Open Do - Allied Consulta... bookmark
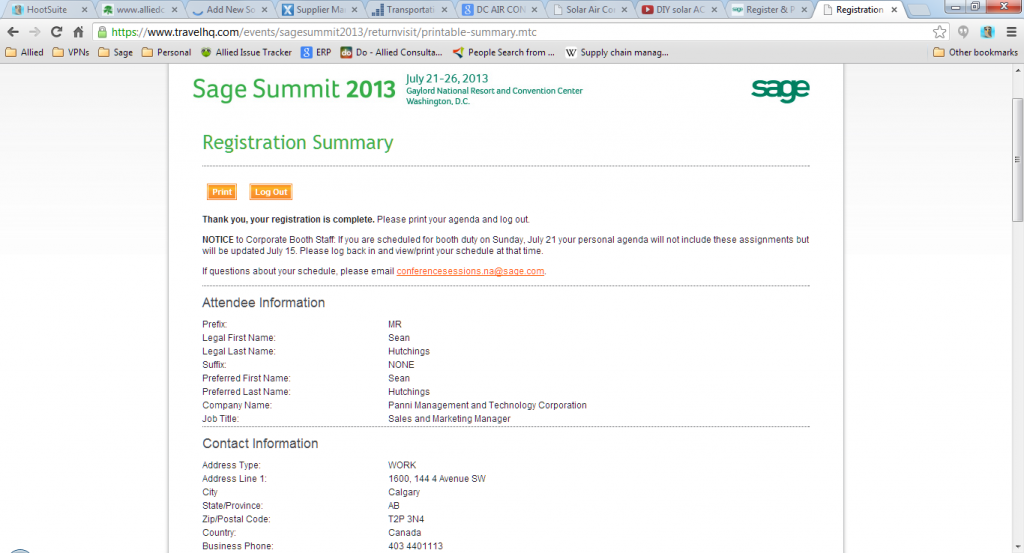 [391, 52]
